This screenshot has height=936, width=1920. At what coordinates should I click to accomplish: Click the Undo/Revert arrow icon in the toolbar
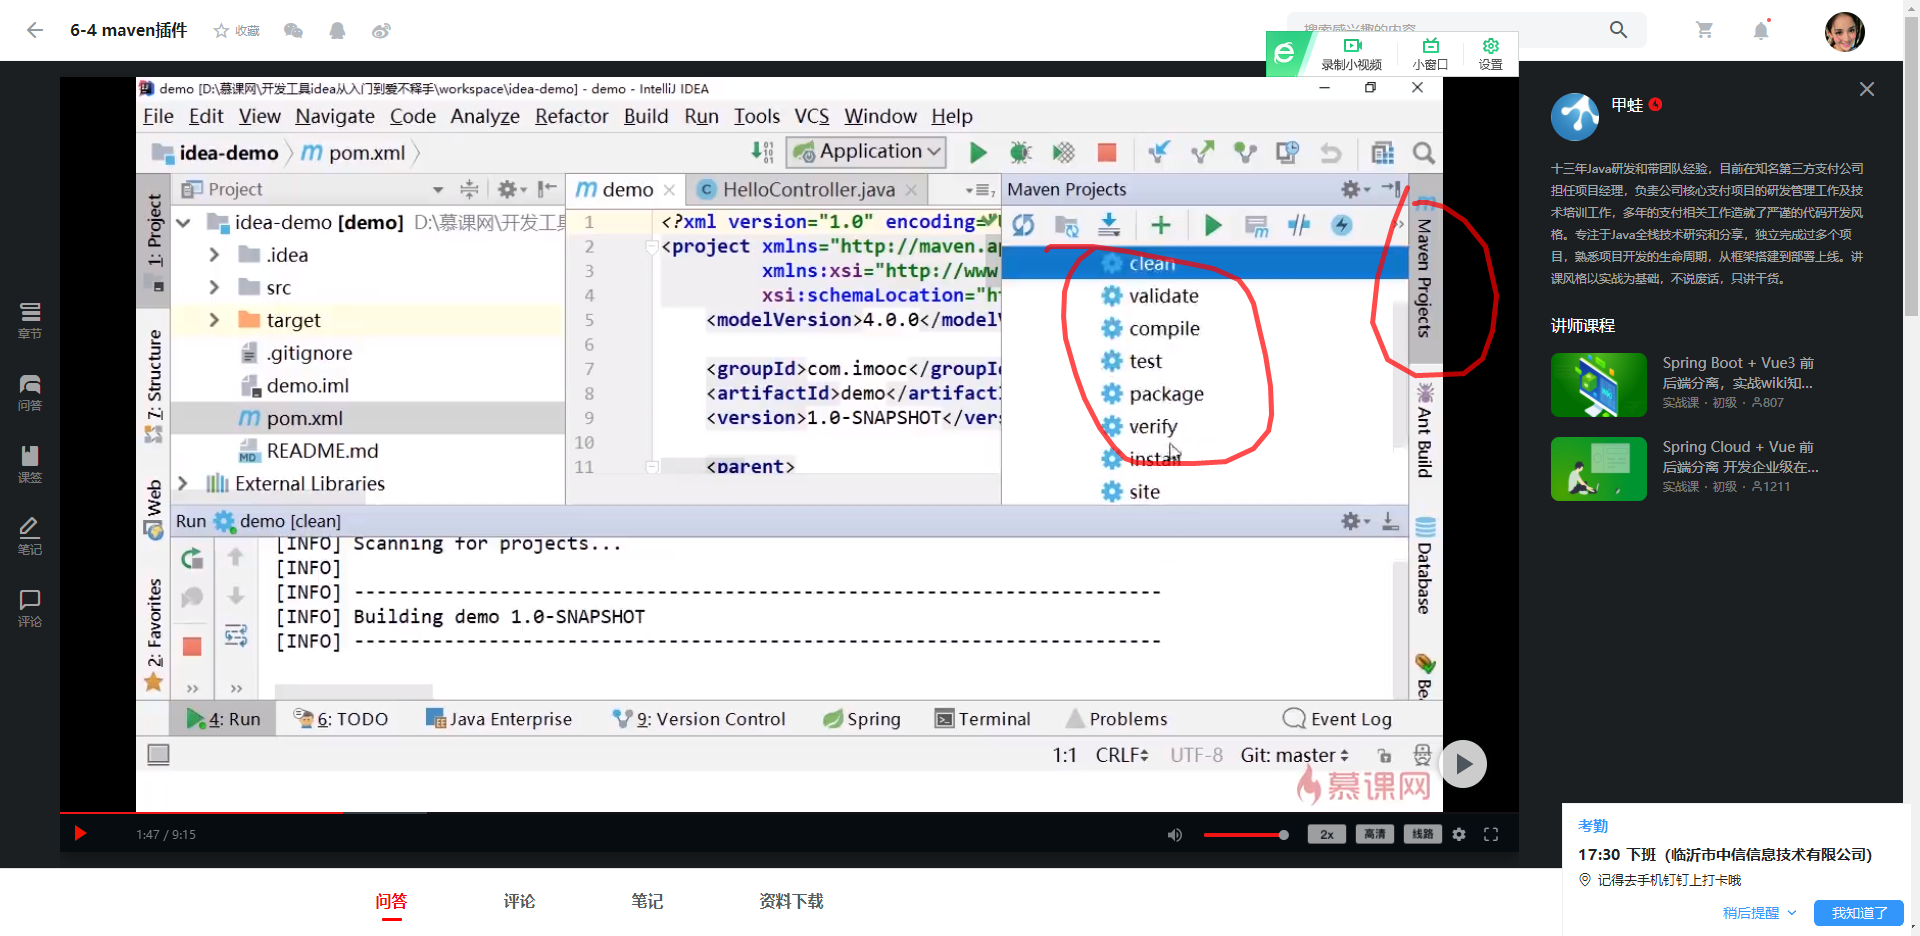point(1330,153)
